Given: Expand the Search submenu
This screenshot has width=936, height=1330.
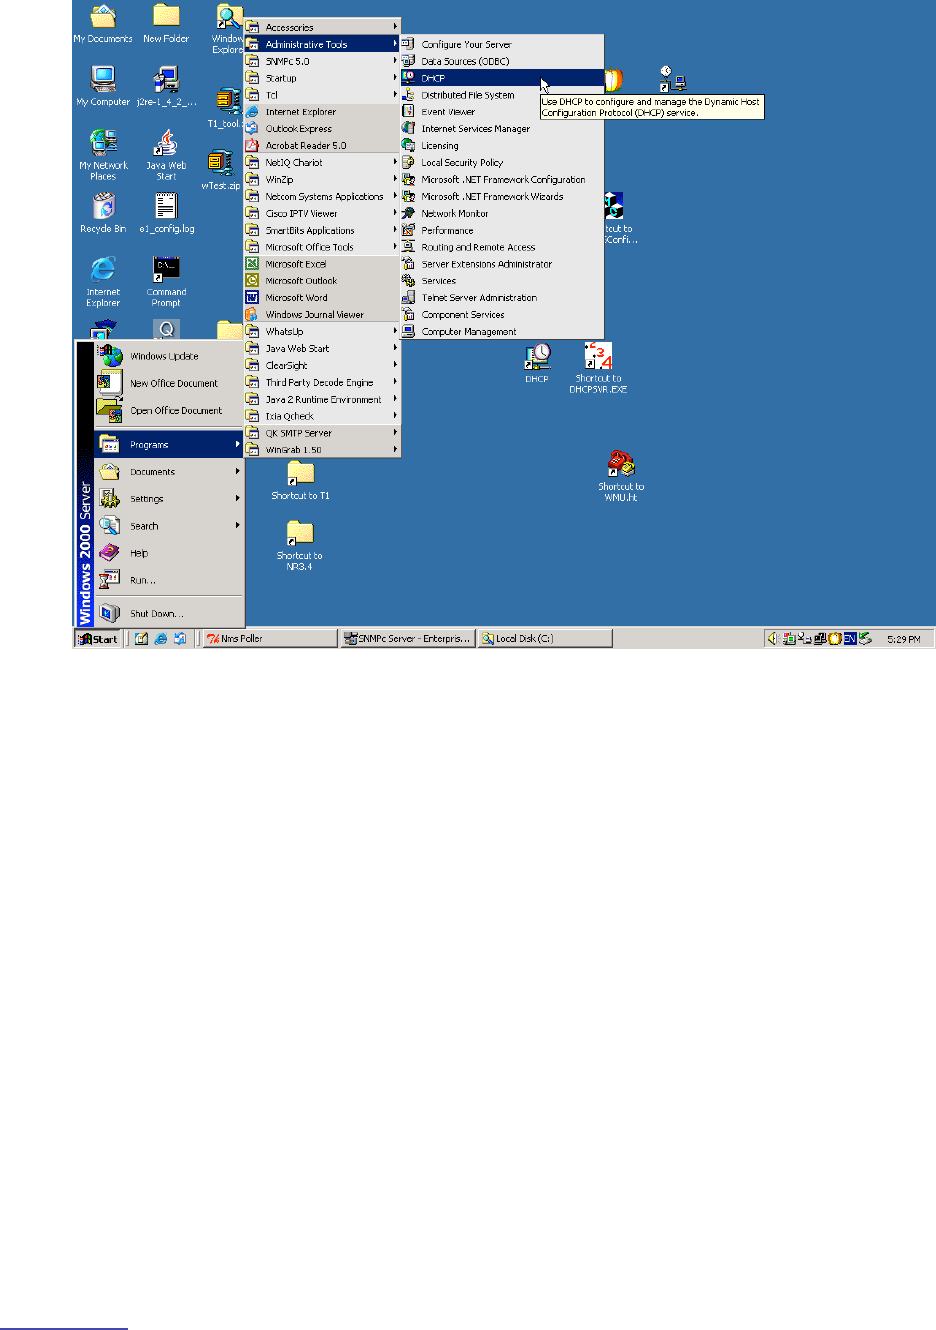Looking at the screenshot, I should click(169, 525).
